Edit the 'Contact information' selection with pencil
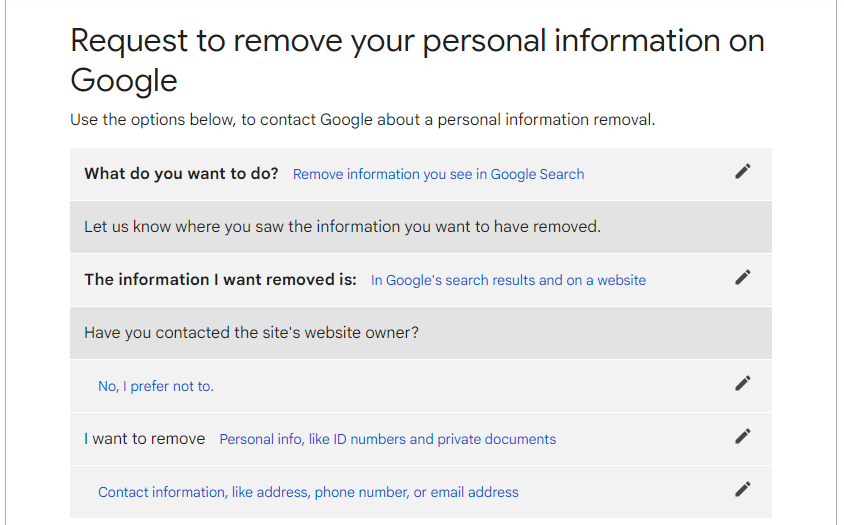The image size is (844, 525). point(743,489)
